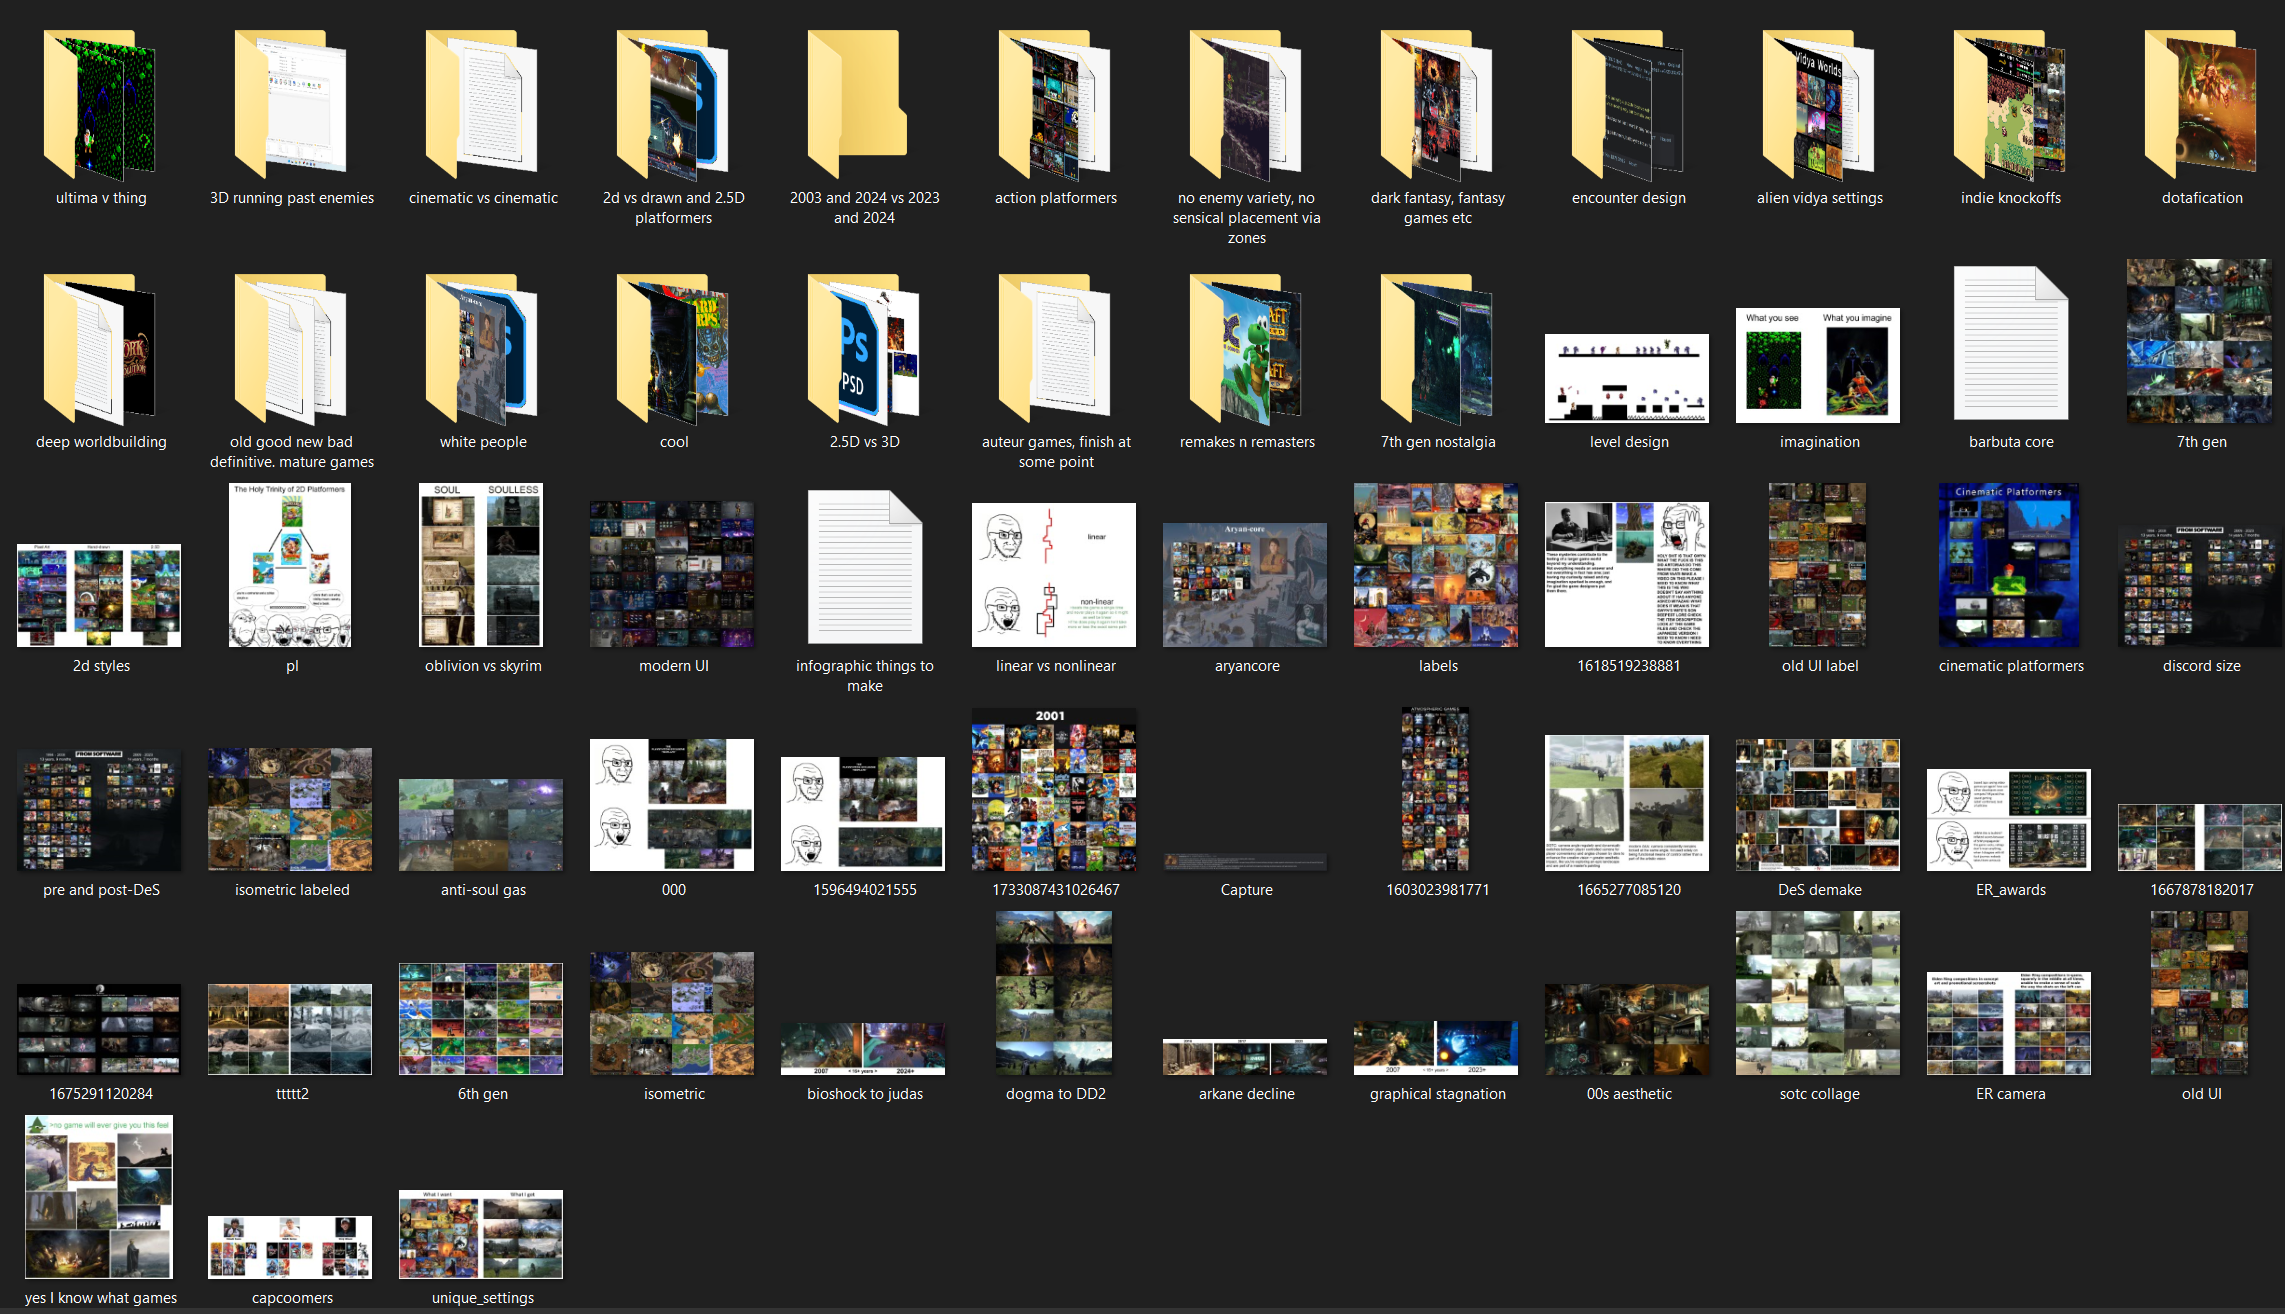The width and height of the screenshot is (2285, 1314).
Task: Click the '1667878182017' file name text
Action: click(x=2202, y=890)
